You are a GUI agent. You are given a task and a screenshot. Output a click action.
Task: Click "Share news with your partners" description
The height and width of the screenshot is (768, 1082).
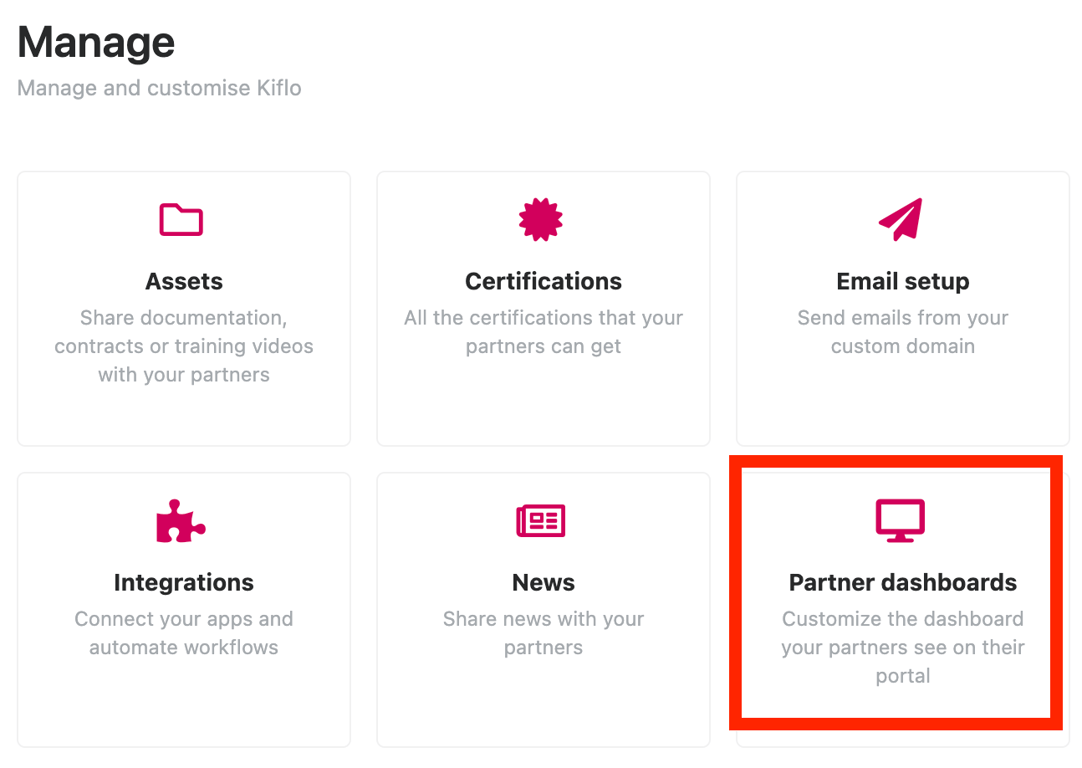point(543,633)
